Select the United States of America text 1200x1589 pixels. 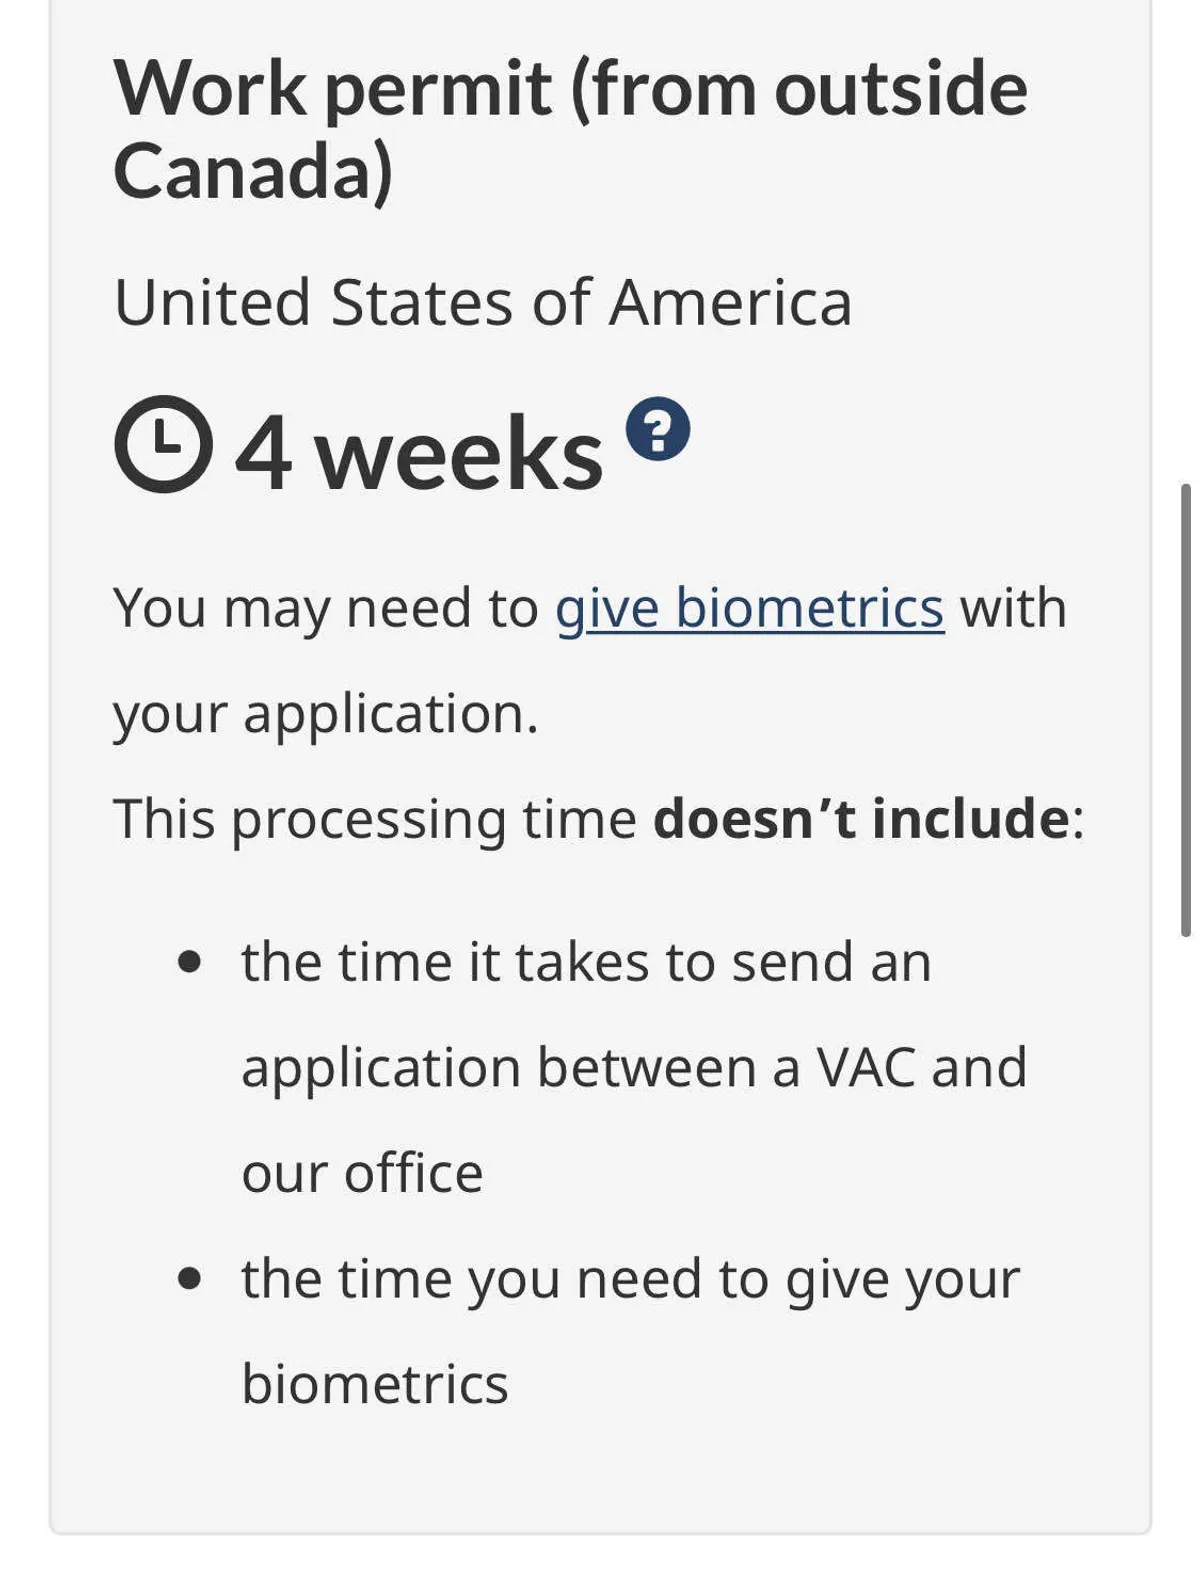(482, 302)
